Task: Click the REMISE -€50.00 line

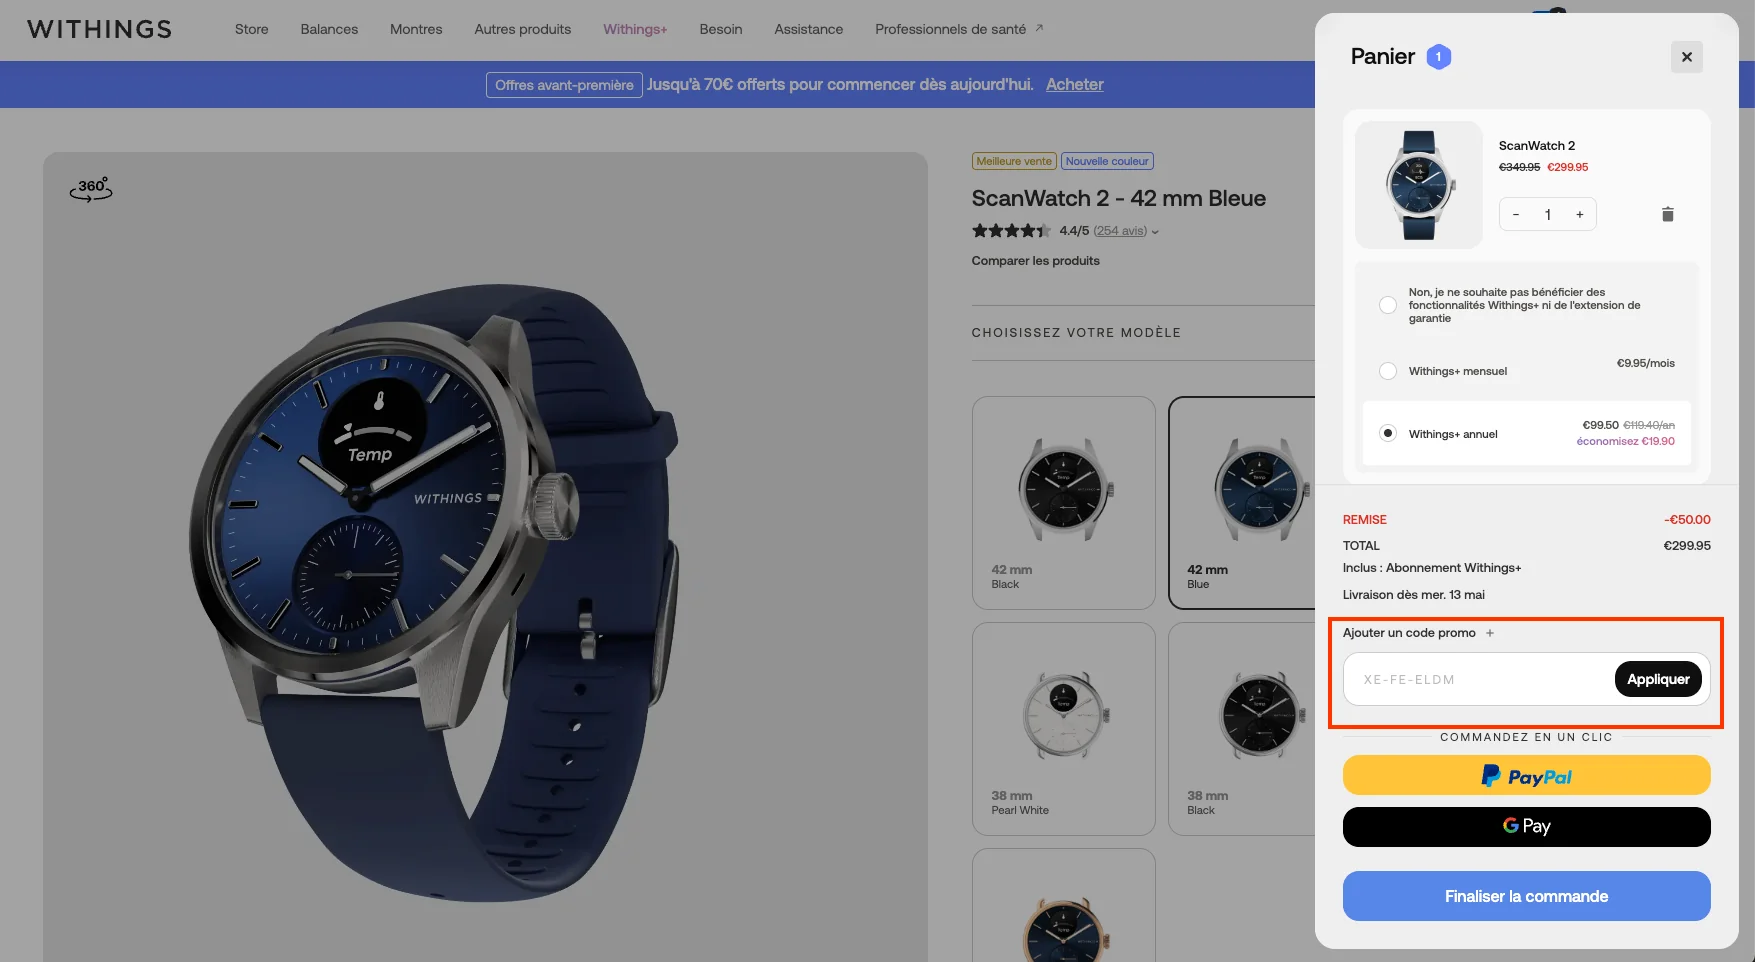Action: (1526, 520)
